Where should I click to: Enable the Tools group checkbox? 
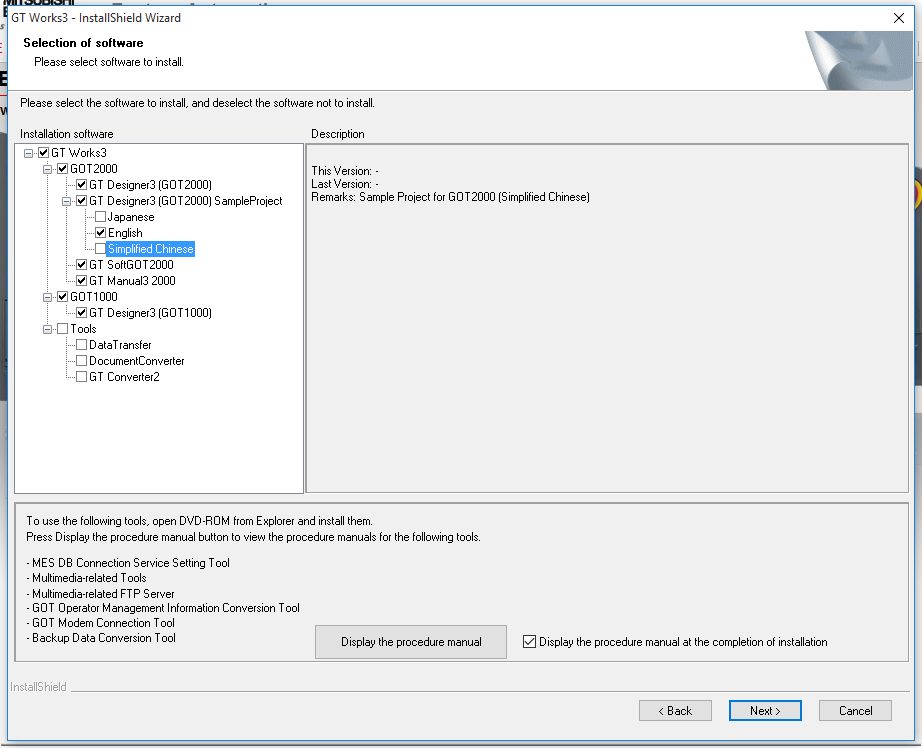(62, 329)
